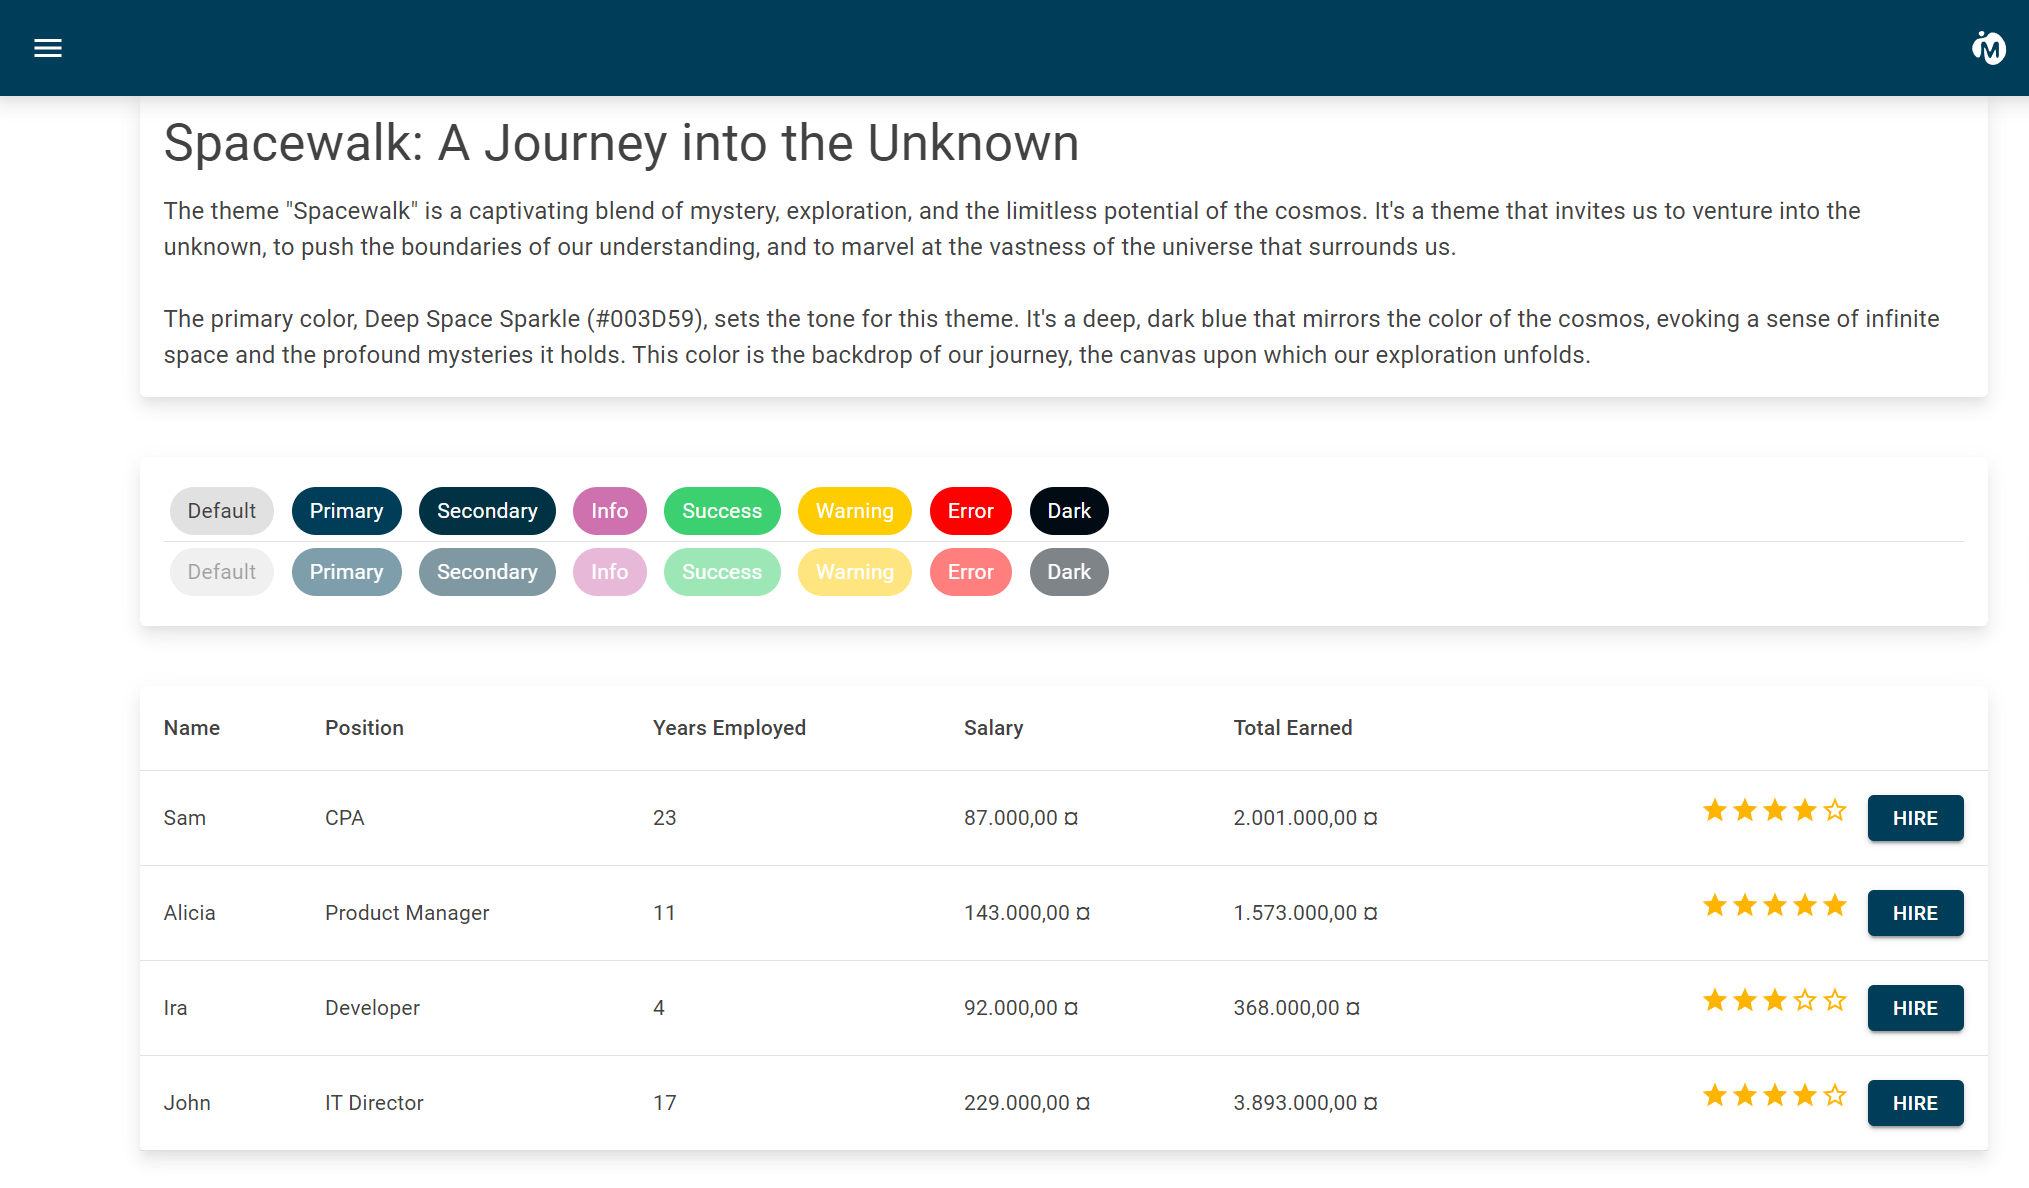Viewport: 2029px width, 1188px height.
Task: Click HIRE button for Sam
Action: (x=1915, y=818)
